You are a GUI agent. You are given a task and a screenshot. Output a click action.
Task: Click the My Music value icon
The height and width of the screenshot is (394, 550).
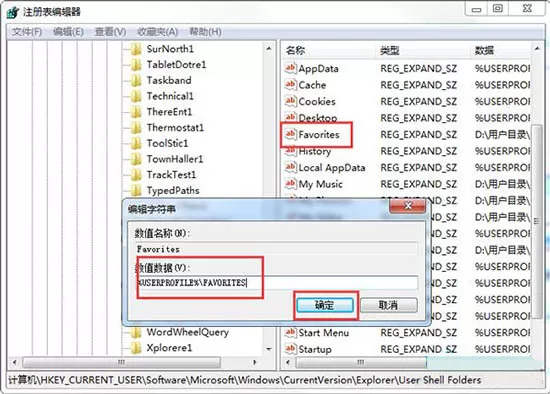tap(290, 183)
